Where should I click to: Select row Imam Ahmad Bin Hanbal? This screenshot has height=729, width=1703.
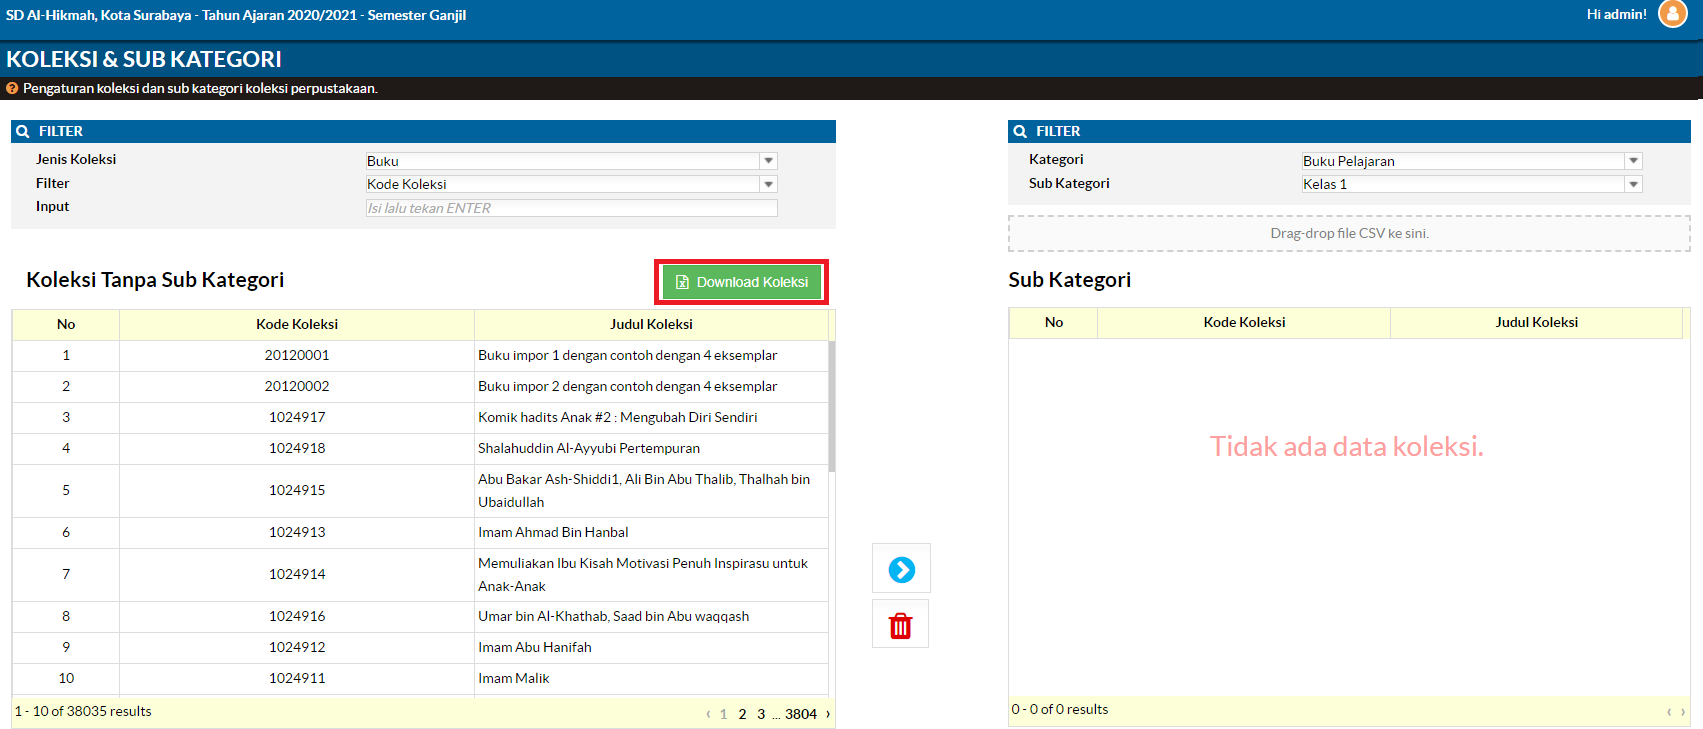tap(420, 532)
